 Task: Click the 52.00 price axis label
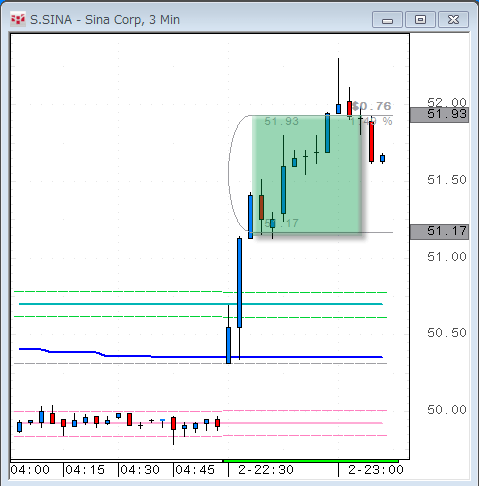447,102
